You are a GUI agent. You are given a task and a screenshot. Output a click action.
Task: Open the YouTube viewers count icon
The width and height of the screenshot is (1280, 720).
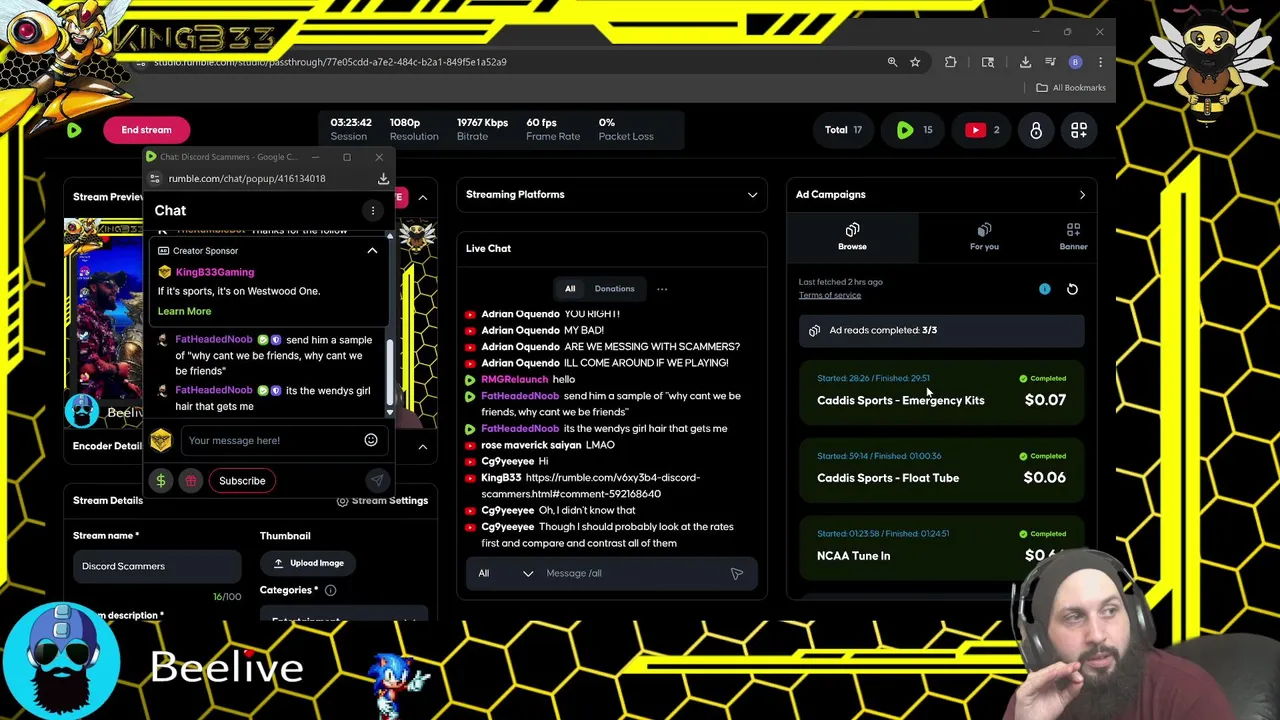click(982, 130)
